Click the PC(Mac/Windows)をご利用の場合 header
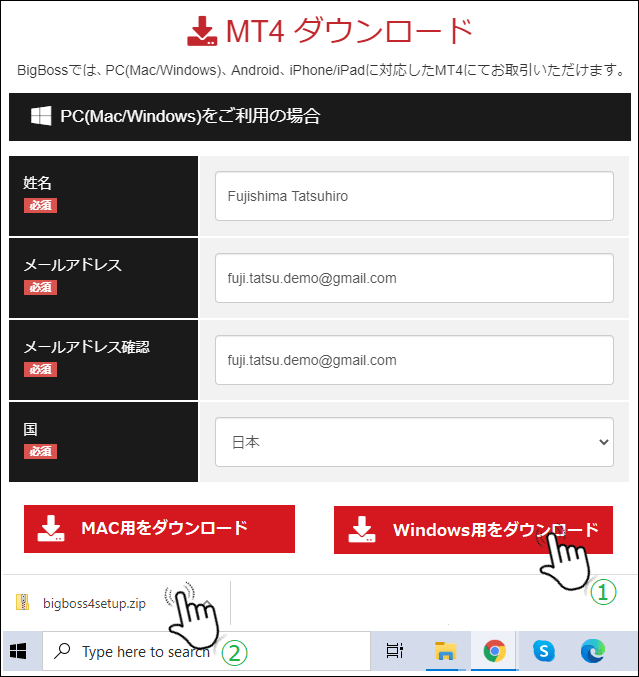 pyautogui.click(x=320, y=117)
